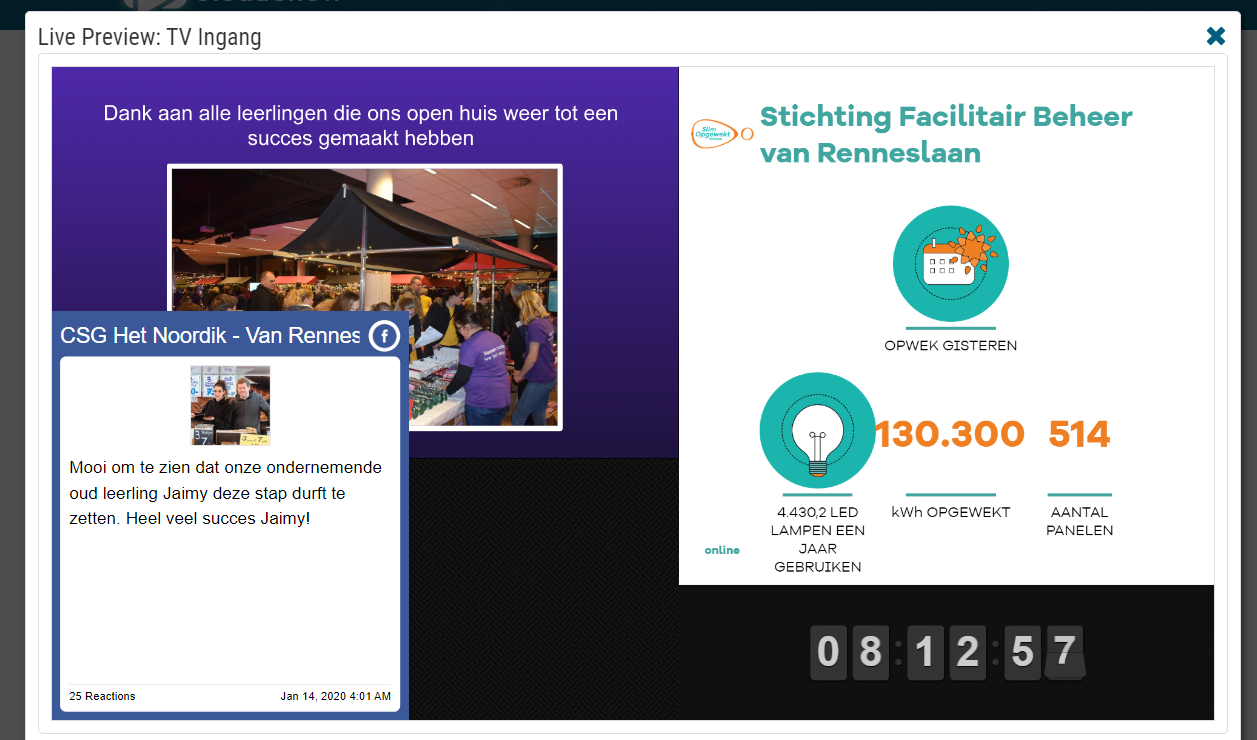Click the Facebook post text about Jaimy
This screenshot has height=740, width=1257.
tap(225, 493)
